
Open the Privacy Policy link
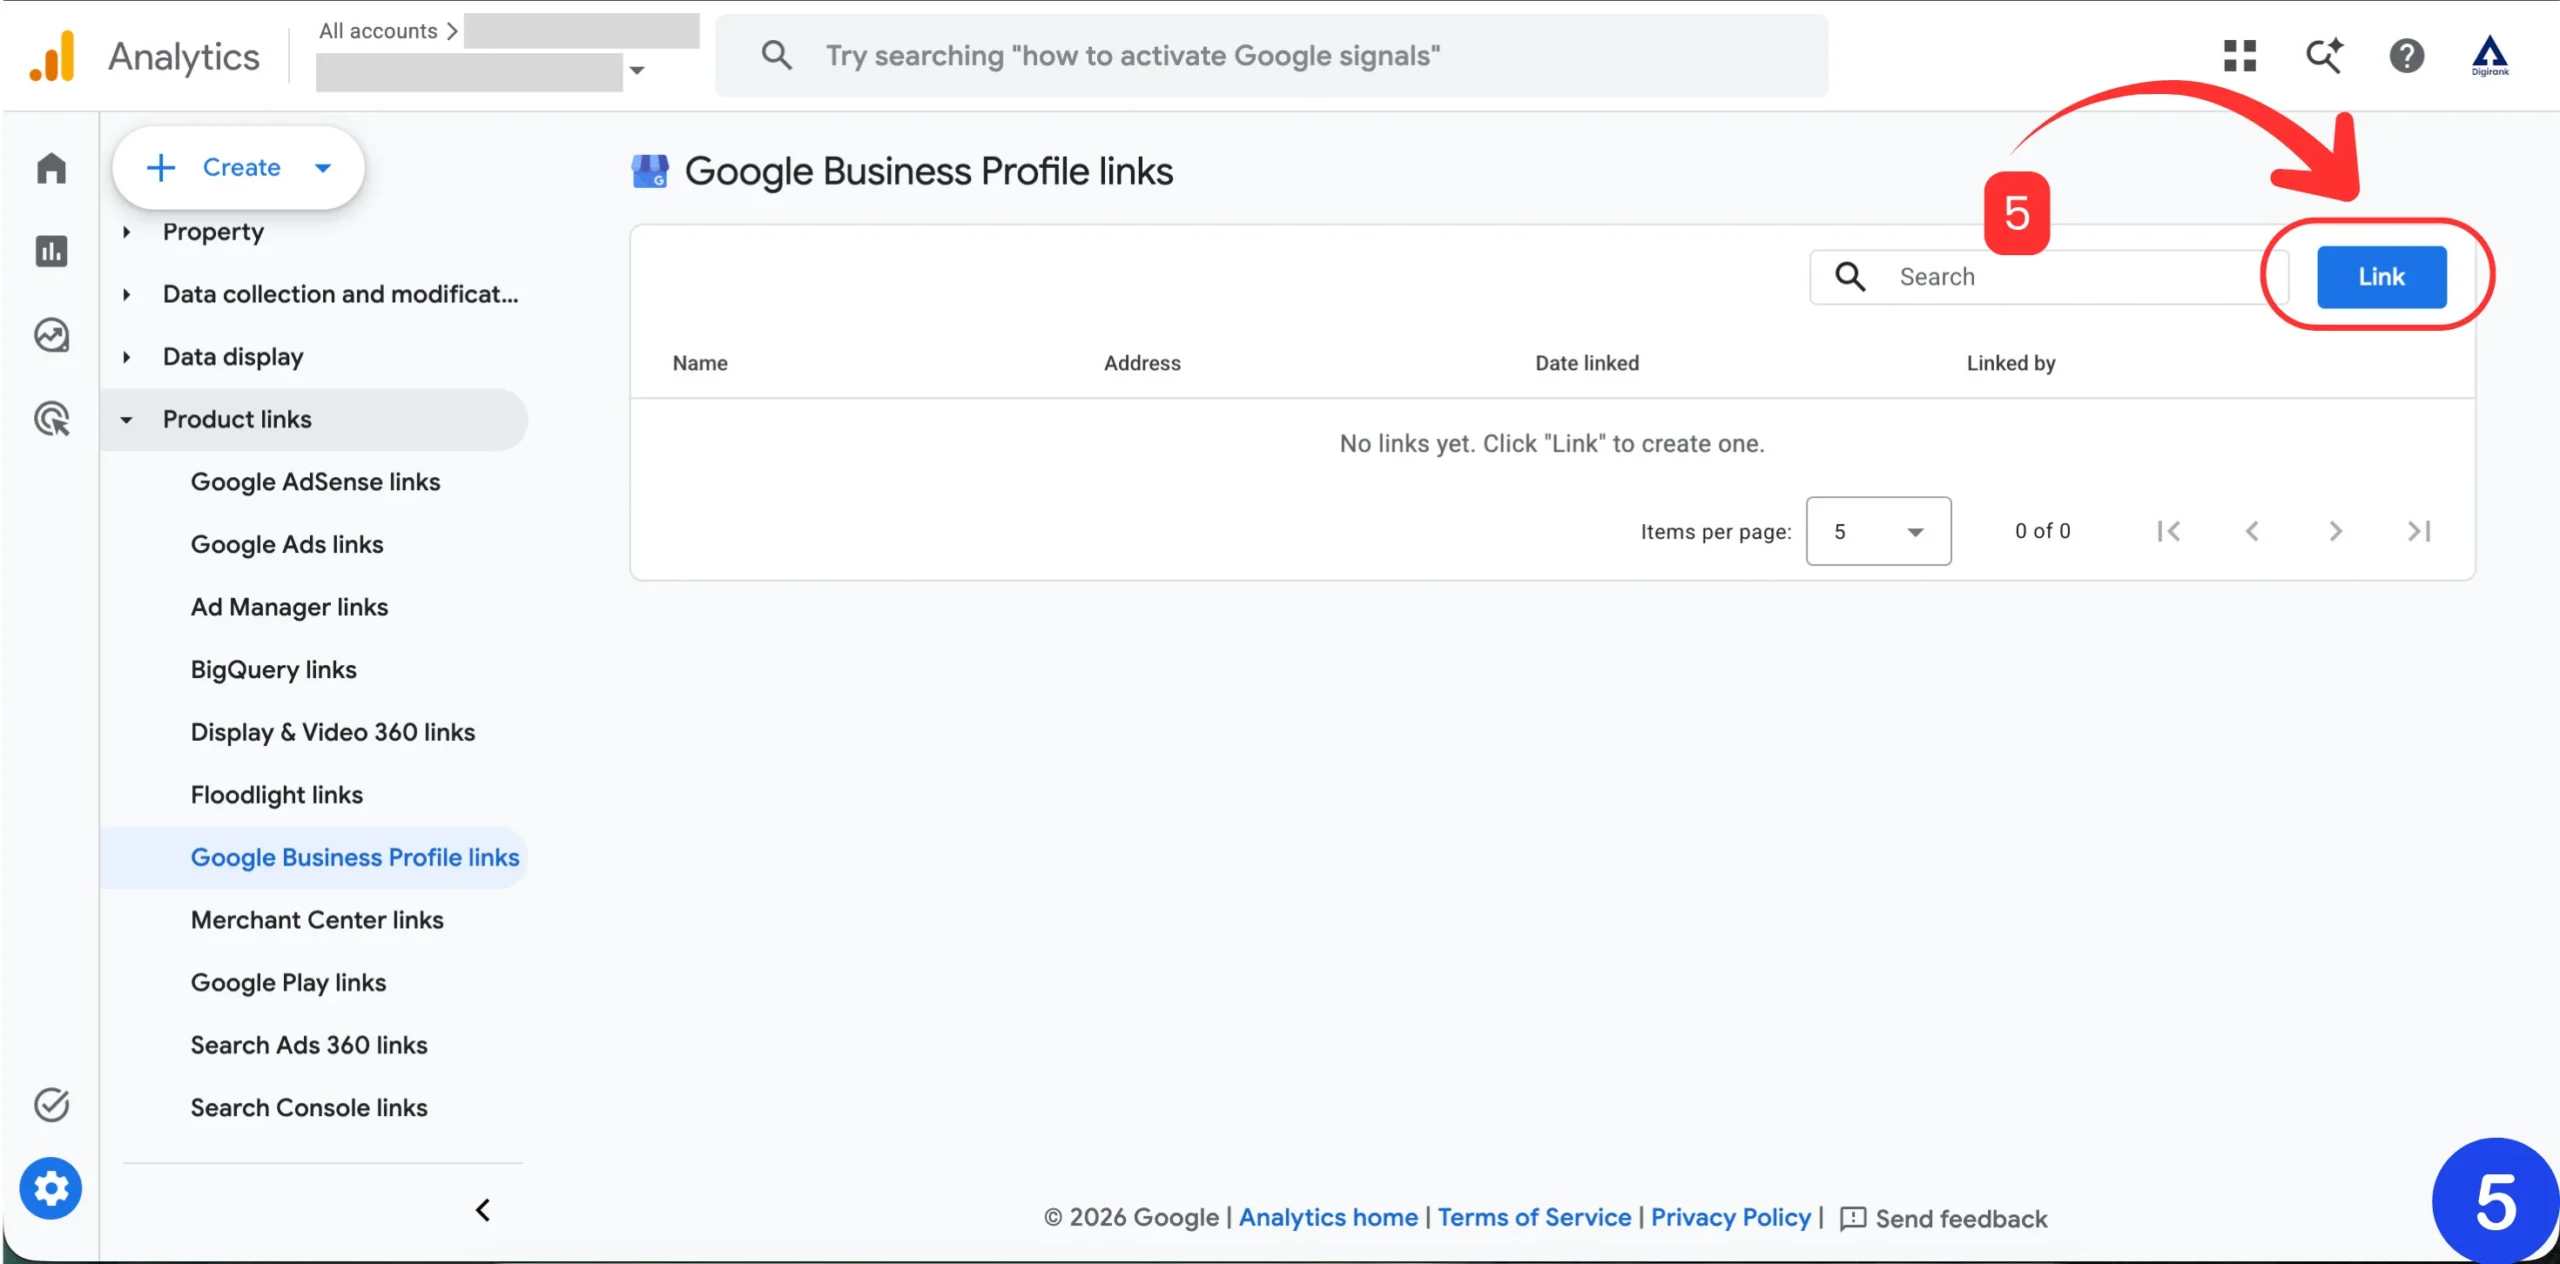1730,1217
